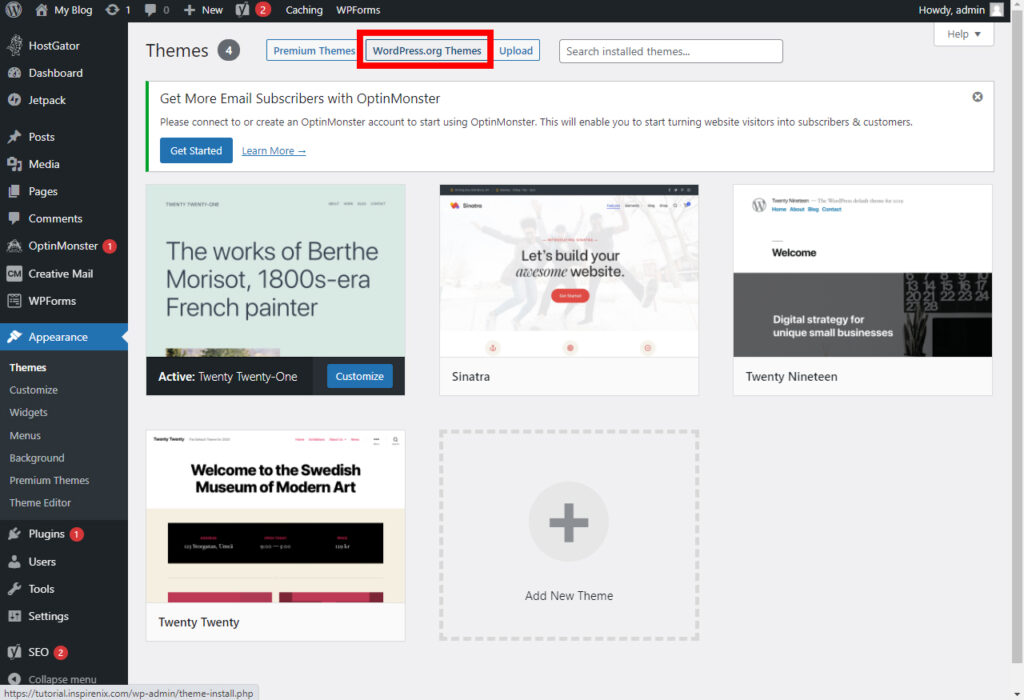Focus the Search installed themes field

(671, 51)
